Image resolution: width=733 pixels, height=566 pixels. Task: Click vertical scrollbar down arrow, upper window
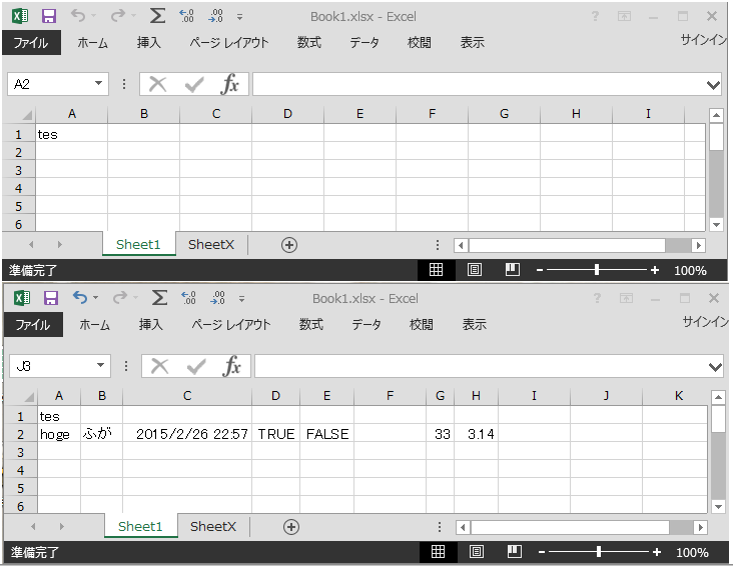[716, 225]
